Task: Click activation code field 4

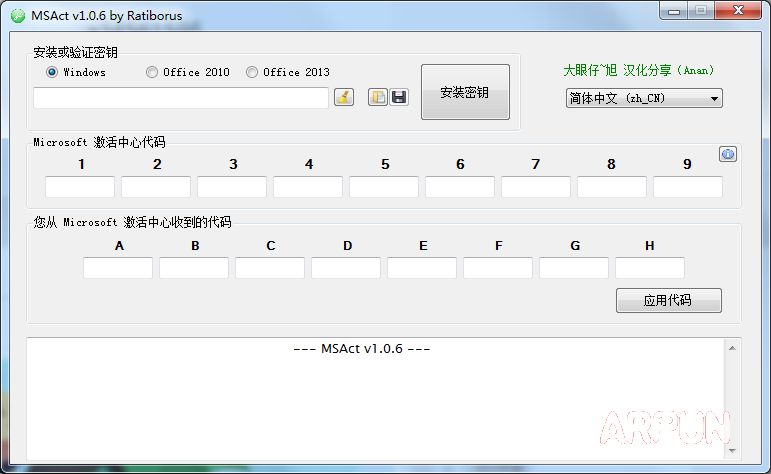Action: coord(308,187)
